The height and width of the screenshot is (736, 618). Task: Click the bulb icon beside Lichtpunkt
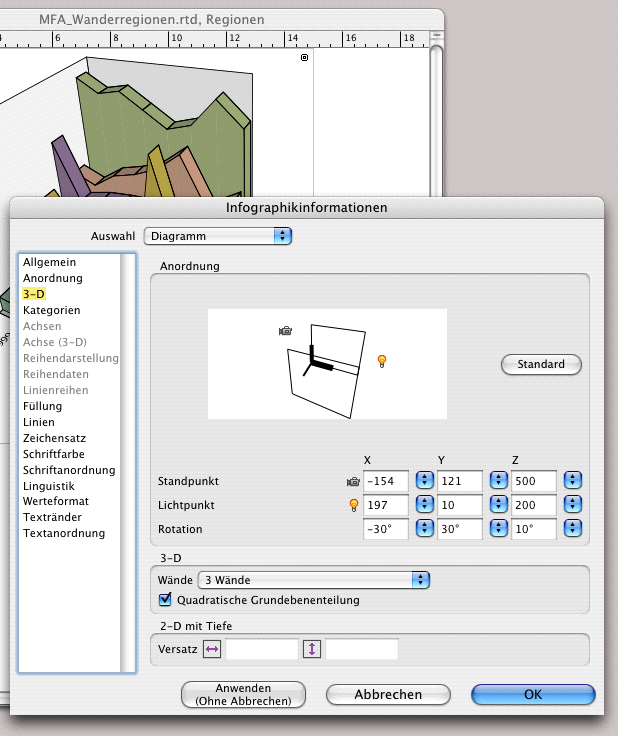click(x=352, y=505)
